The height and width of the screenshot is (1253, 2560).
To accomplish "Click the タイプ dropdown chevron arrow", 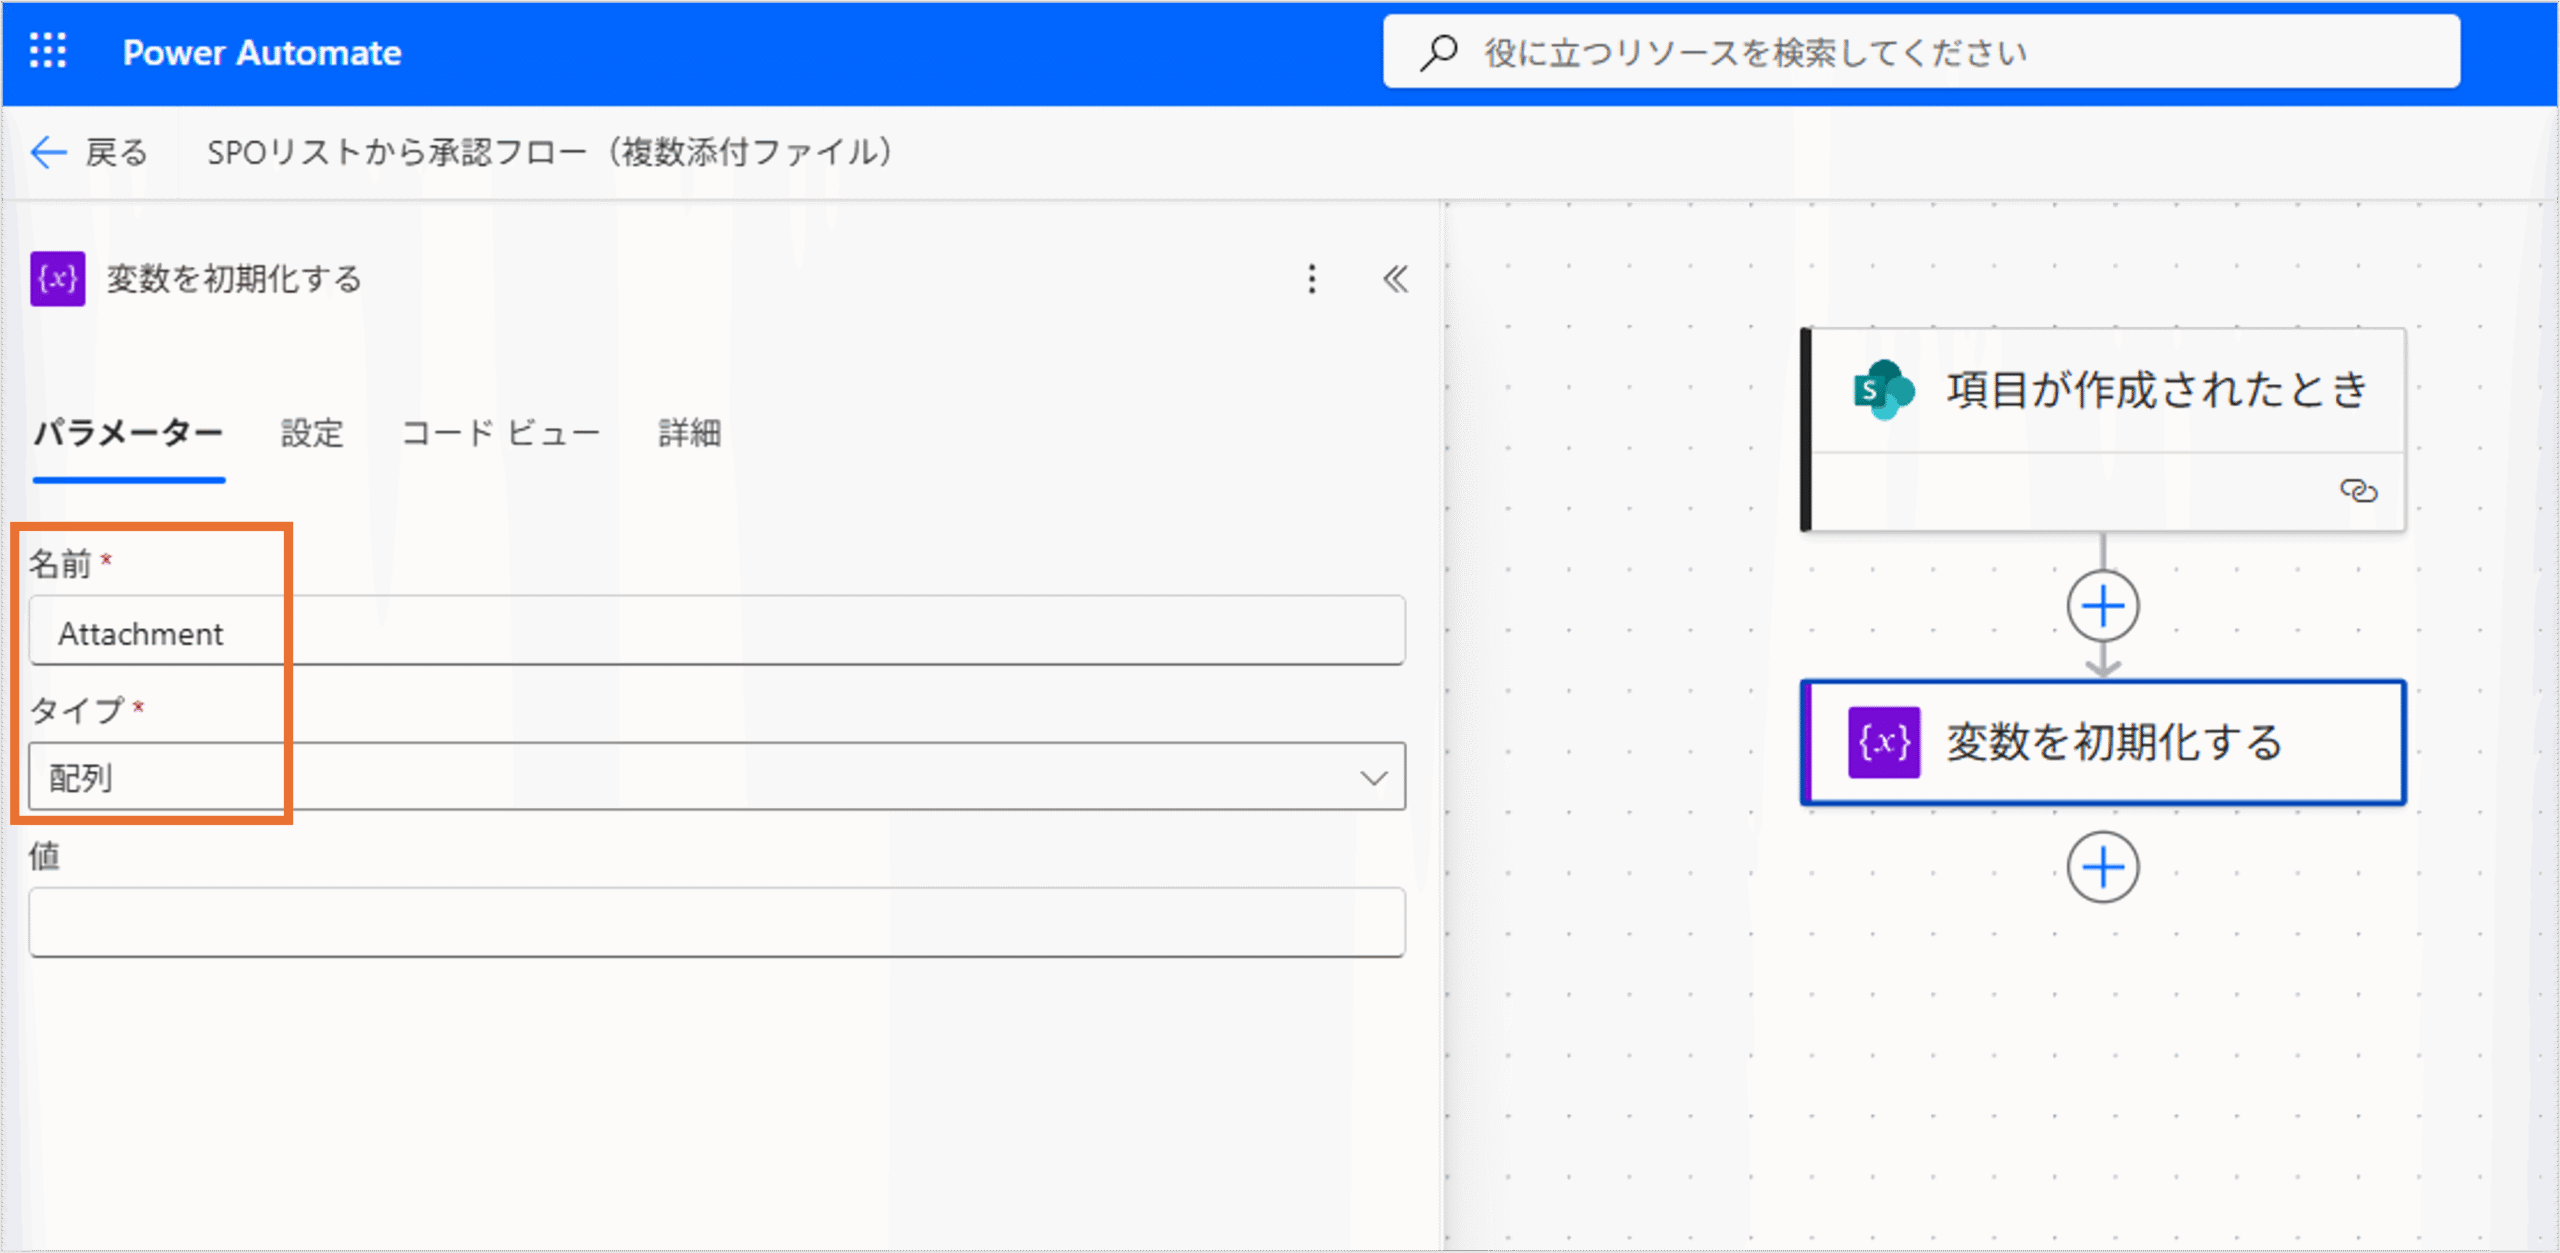I will pyautogui.click(x=1373, y=778).
